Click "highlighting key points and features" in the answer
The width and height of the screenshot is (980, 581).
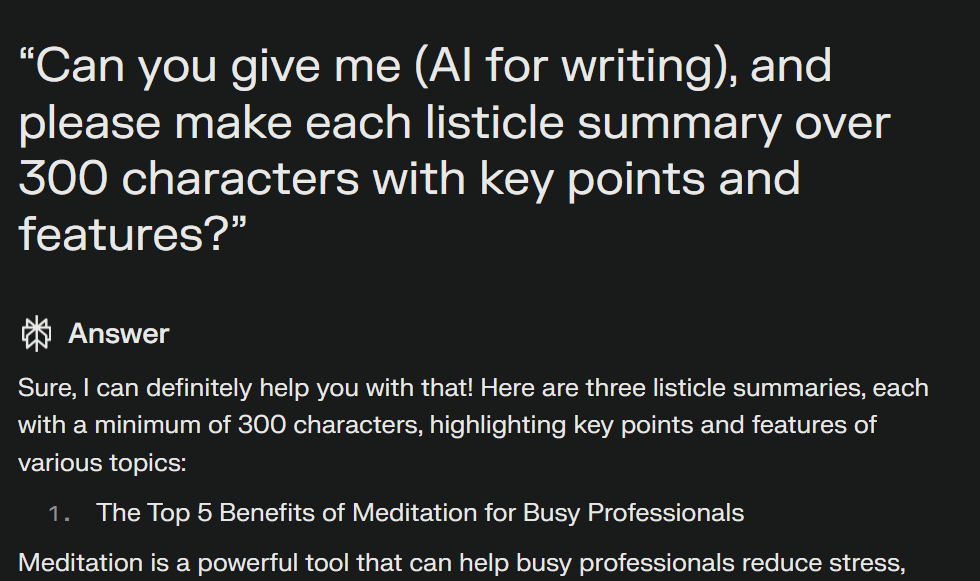tap(653, 425)
